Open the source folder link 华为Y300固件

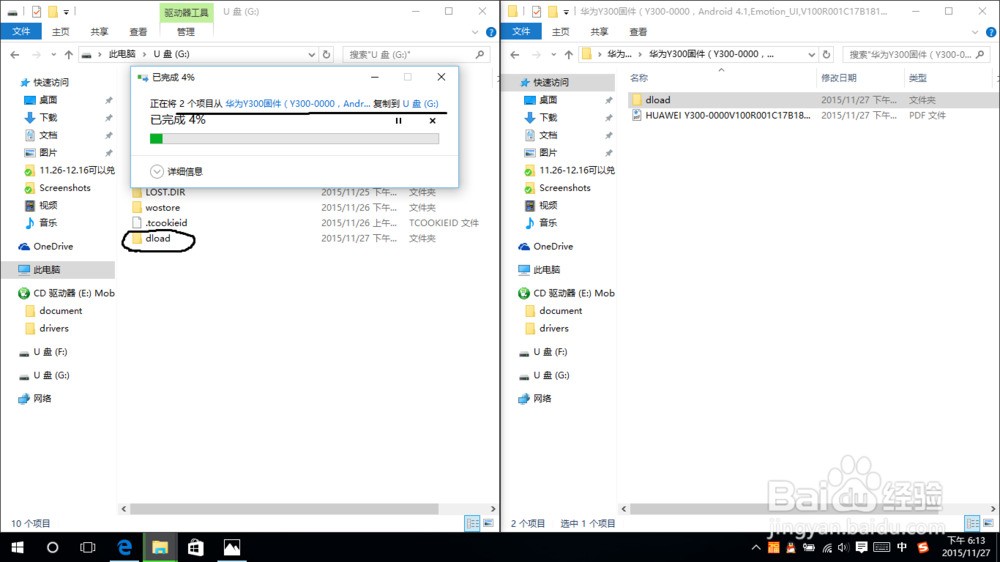coord(297,103)
